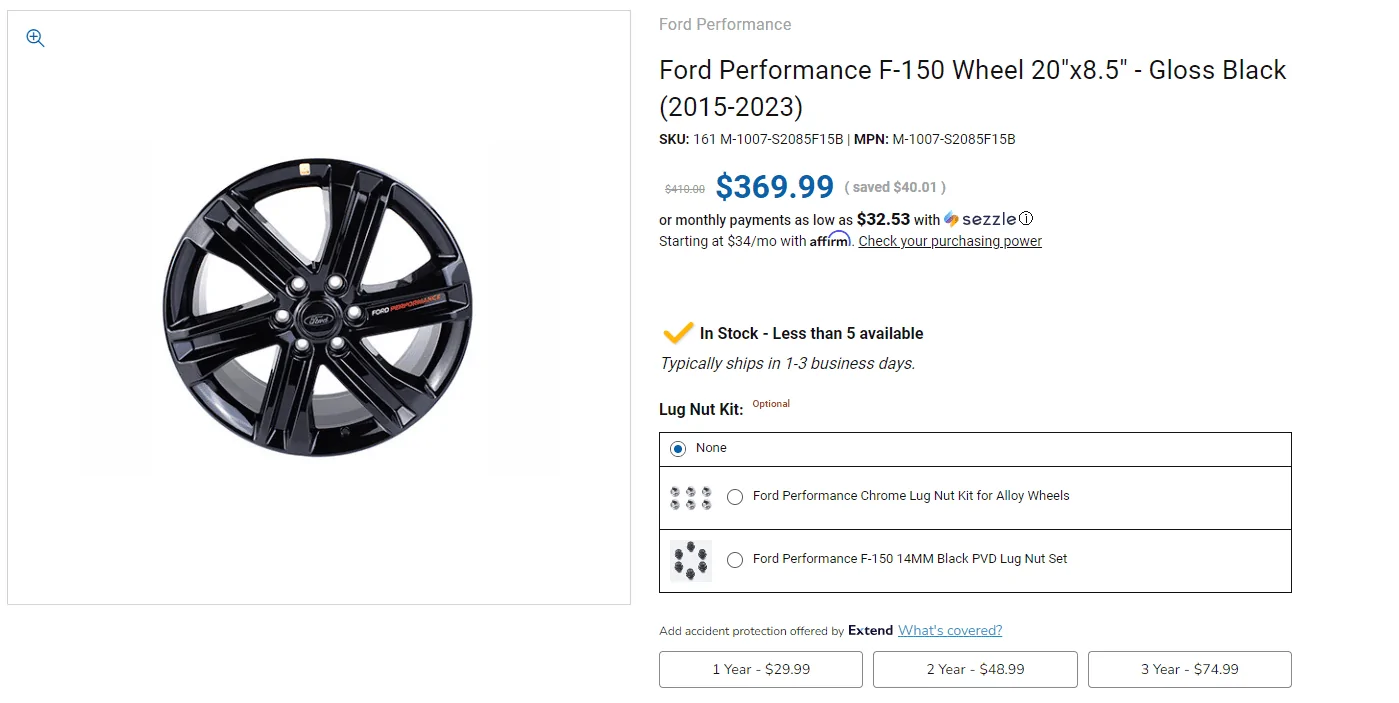Click the $369.99 sale price

775,186
